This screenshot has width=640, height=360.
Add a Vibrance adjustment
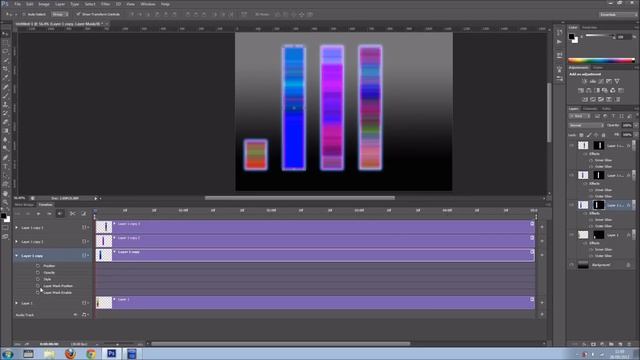617,81
